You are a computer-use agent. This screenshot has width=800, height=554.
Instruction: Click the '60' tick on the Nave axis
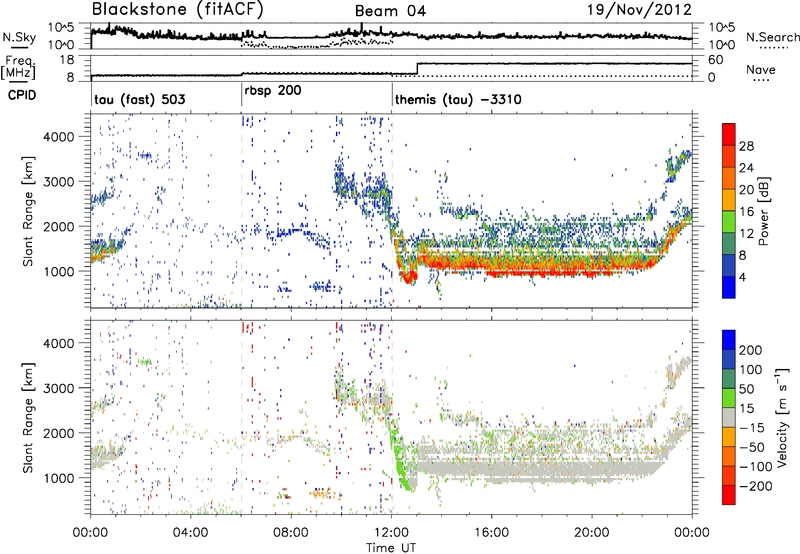click(716, 60)
